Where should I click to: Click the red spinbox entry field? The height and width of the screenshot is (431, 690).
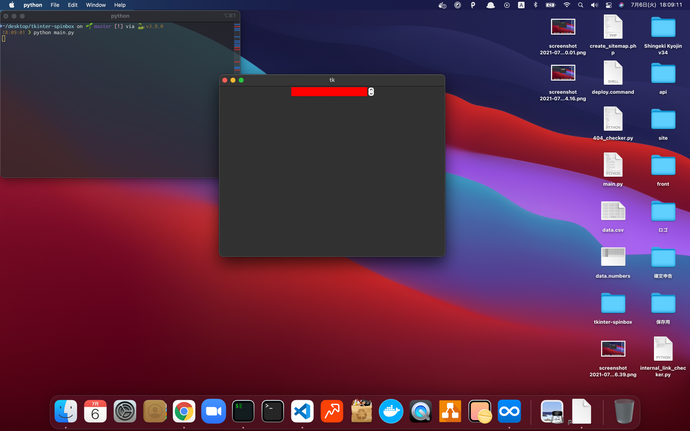(329, 92)
